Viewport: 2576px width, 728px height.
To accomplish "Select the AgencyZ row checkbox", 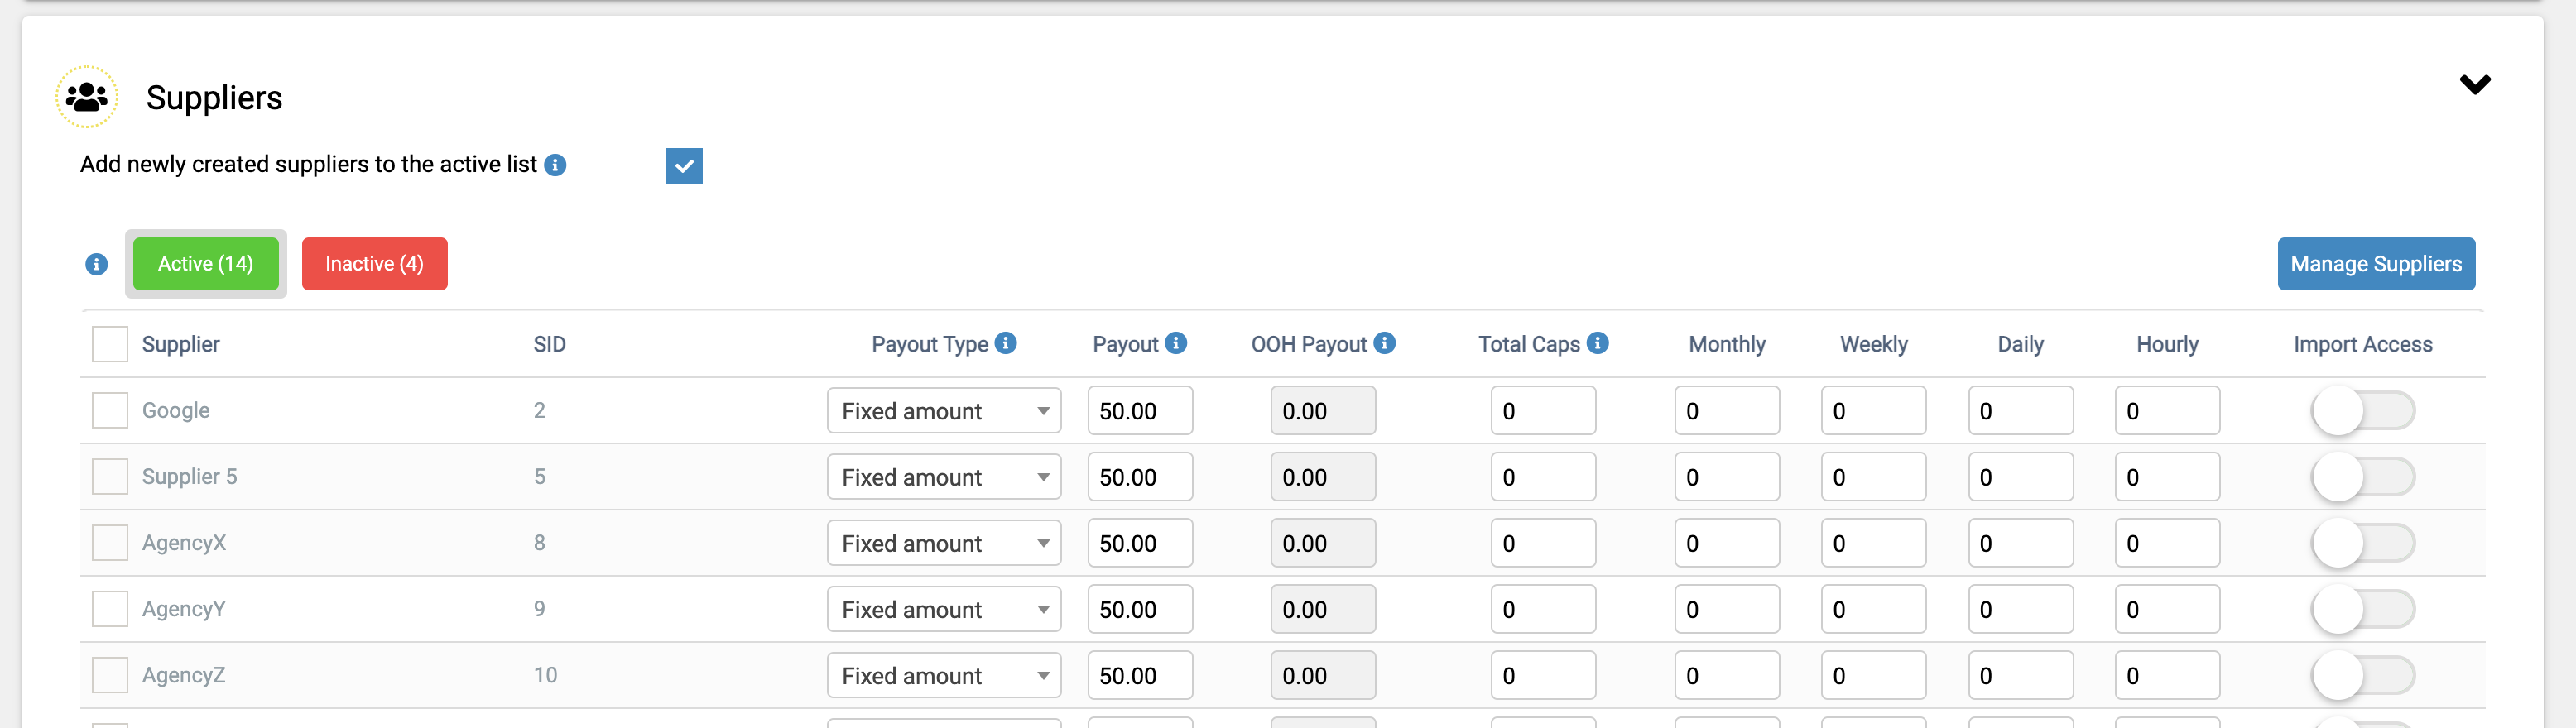I will (x=110, y=674).
